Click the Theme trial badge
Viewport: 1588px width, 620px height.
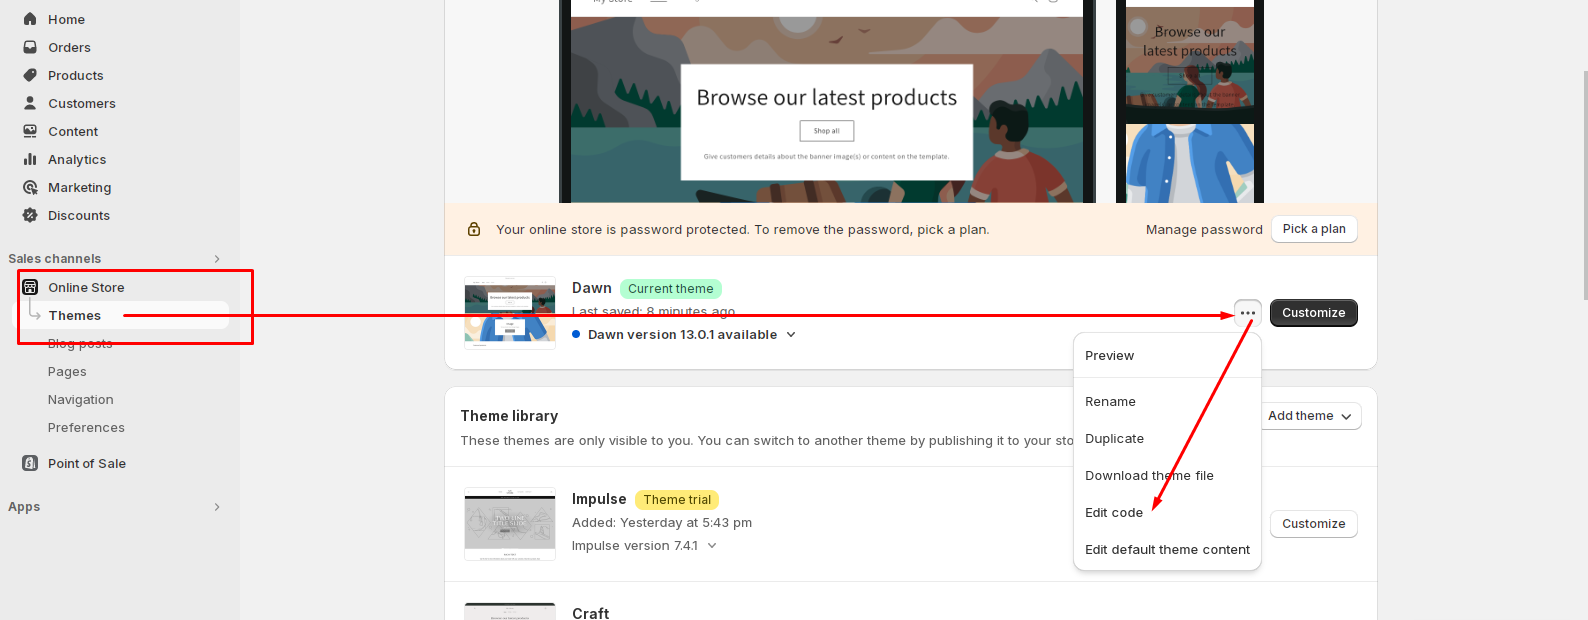pos(677,500)
